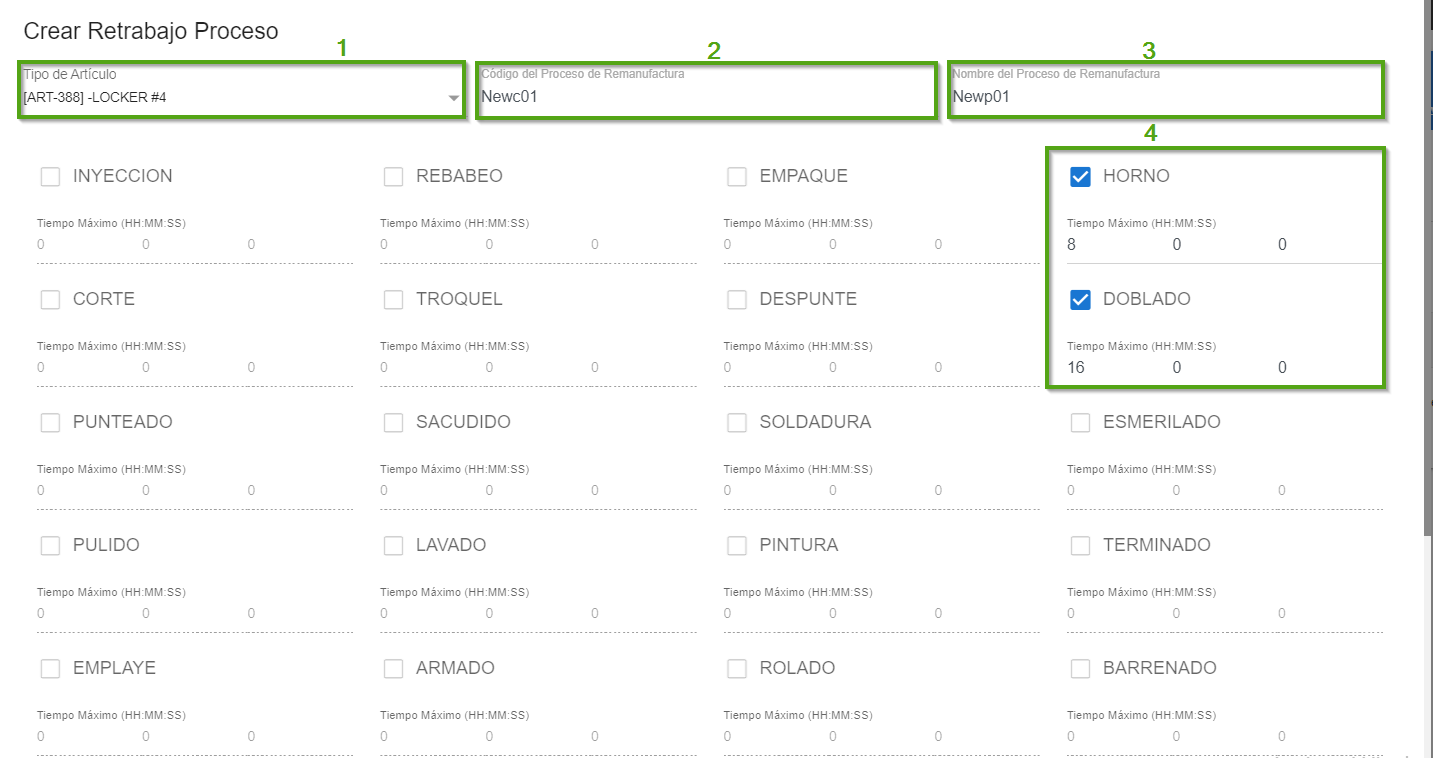Check the ESMERILADO checkbox
Image resolution: width=1433 pixels, height=758 pixels.
(x=1080, y=423)
